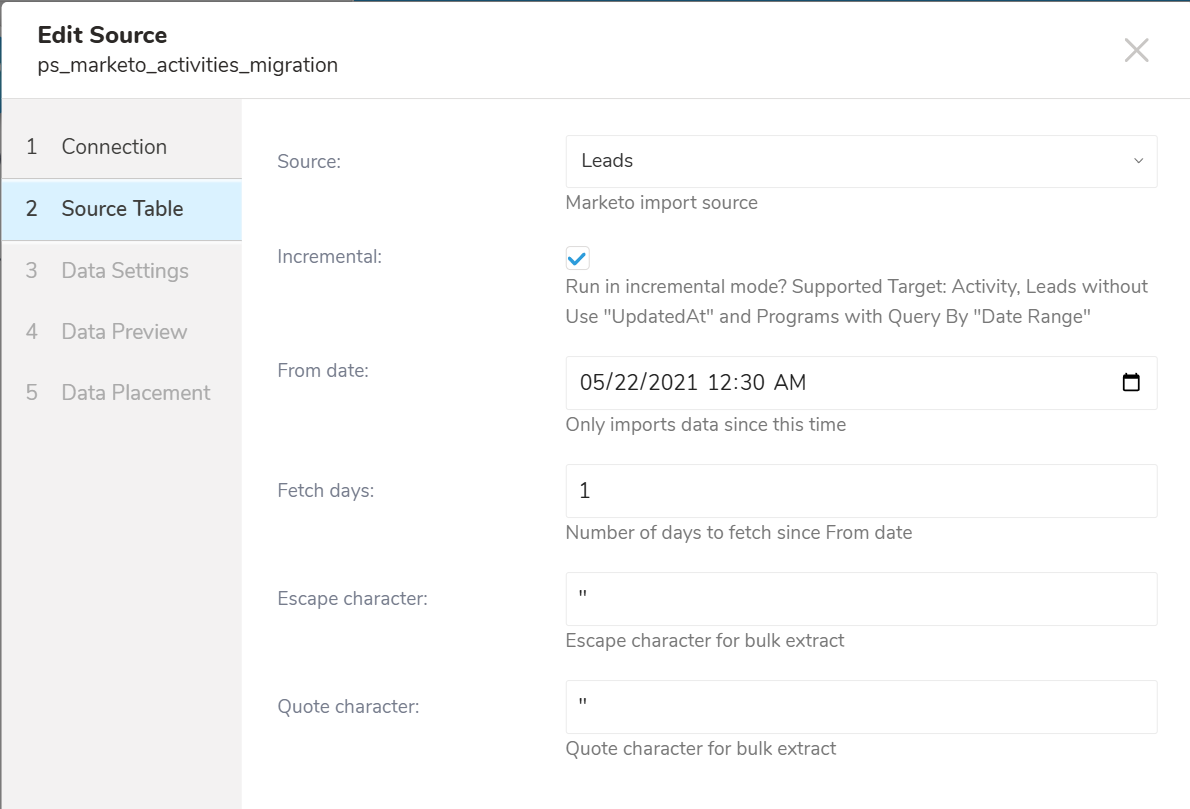Jump to the Data Placement step
1190x809 pixels.
135,393
